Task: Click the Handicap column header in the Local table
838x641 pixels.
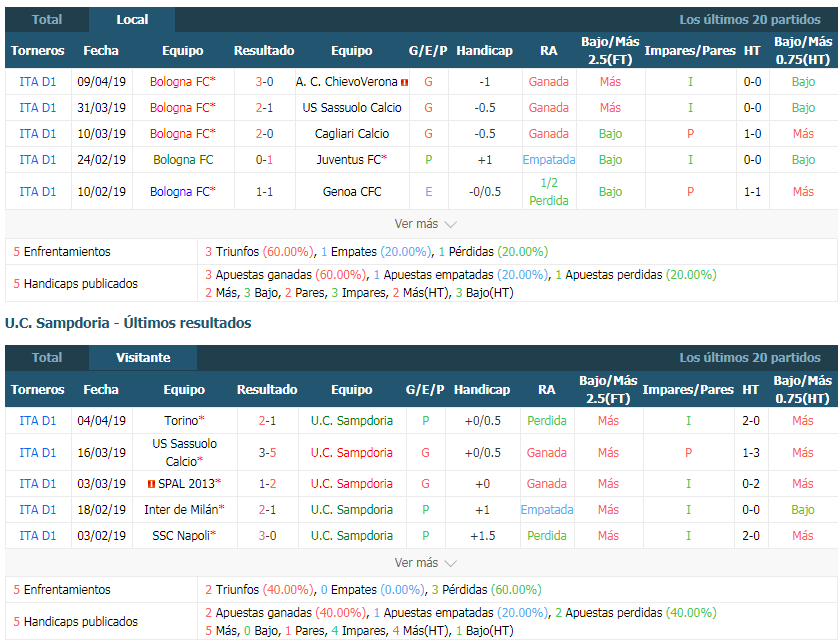Action: click(x=484, y=51)
